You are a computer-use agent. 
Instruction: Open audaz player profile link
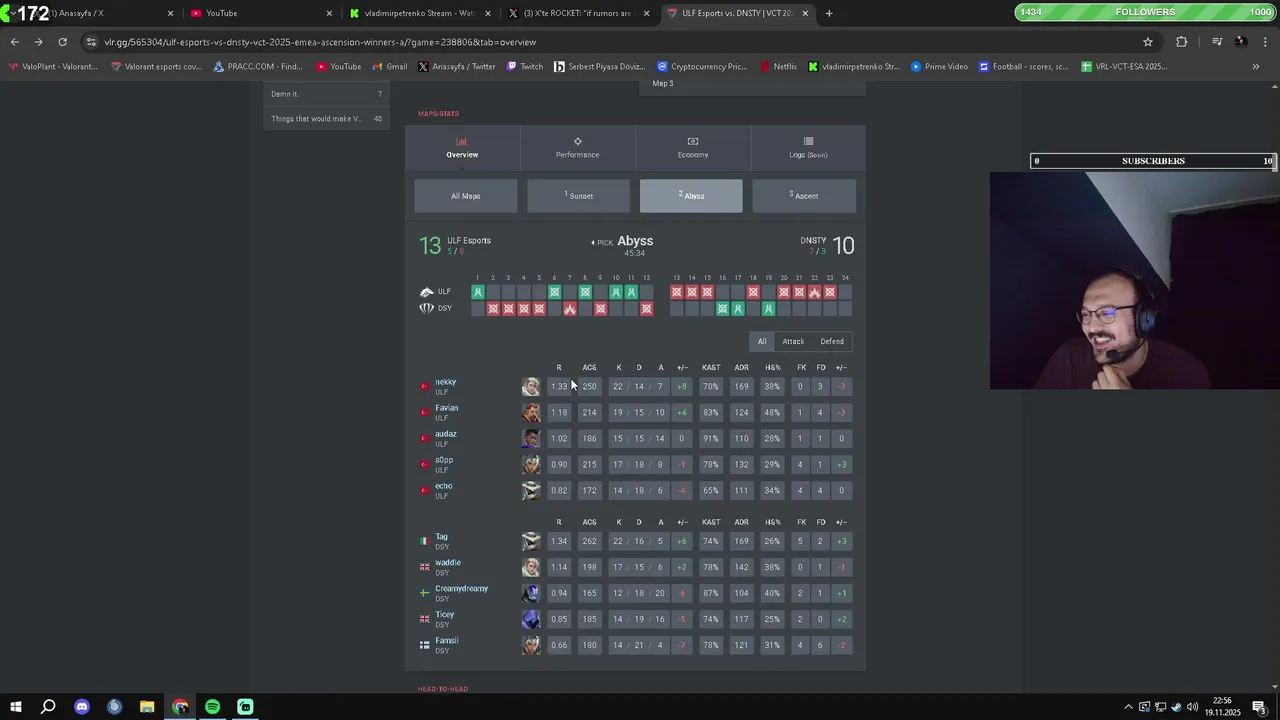(446, 434)
